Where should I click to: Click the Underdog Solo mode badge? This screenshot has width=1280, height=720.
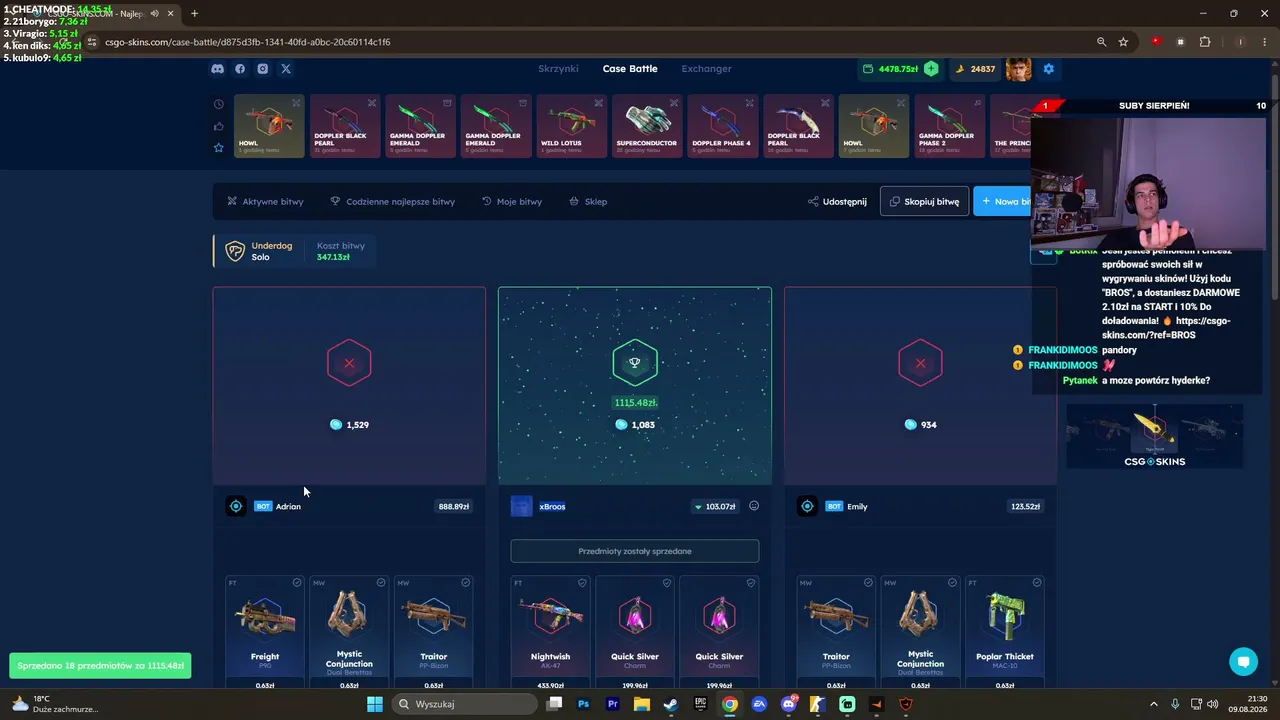pyautogui.click(x=259, y=251)
